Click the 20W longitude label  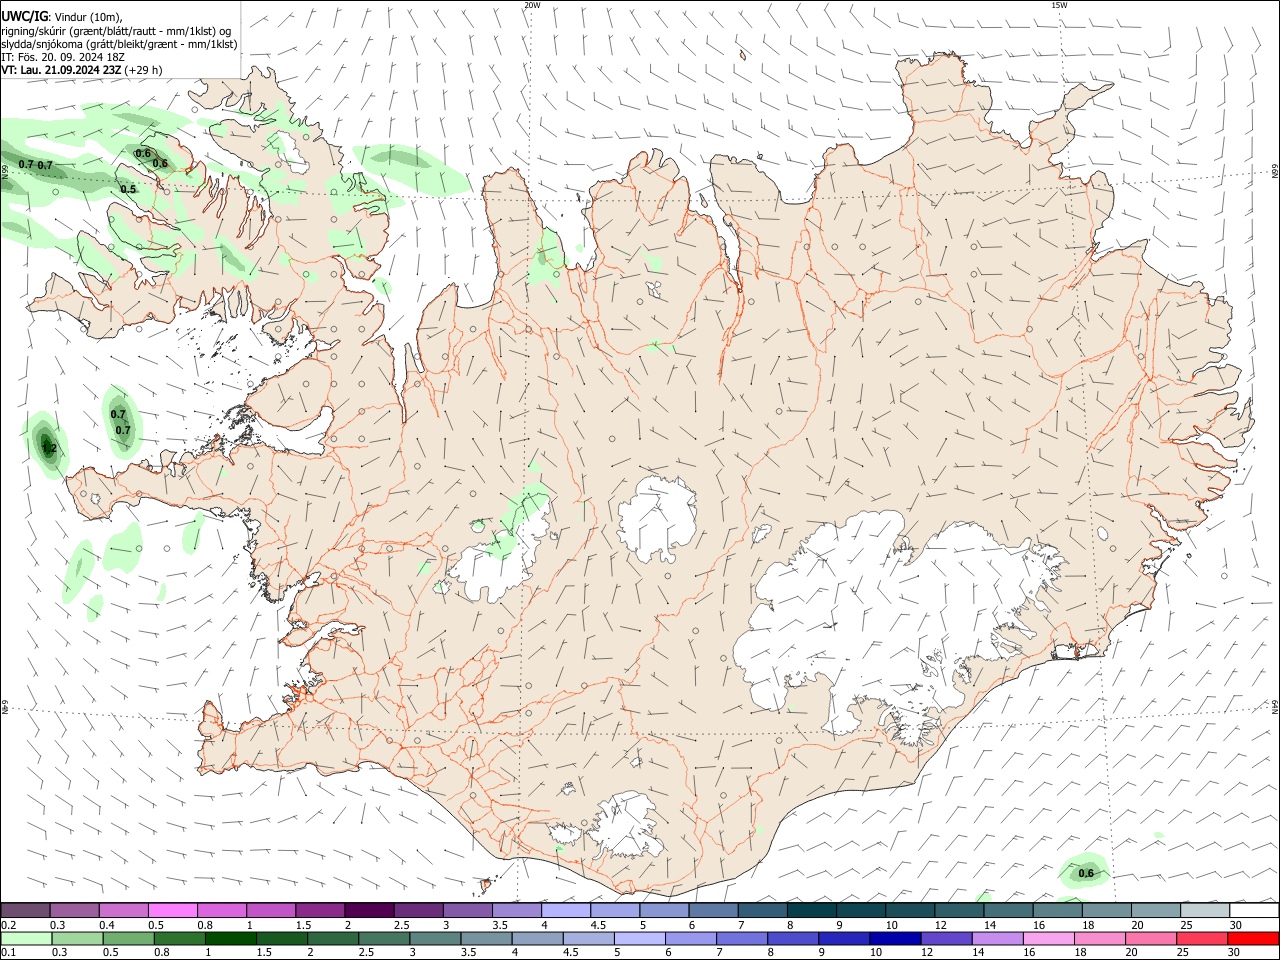pos(532,5)
